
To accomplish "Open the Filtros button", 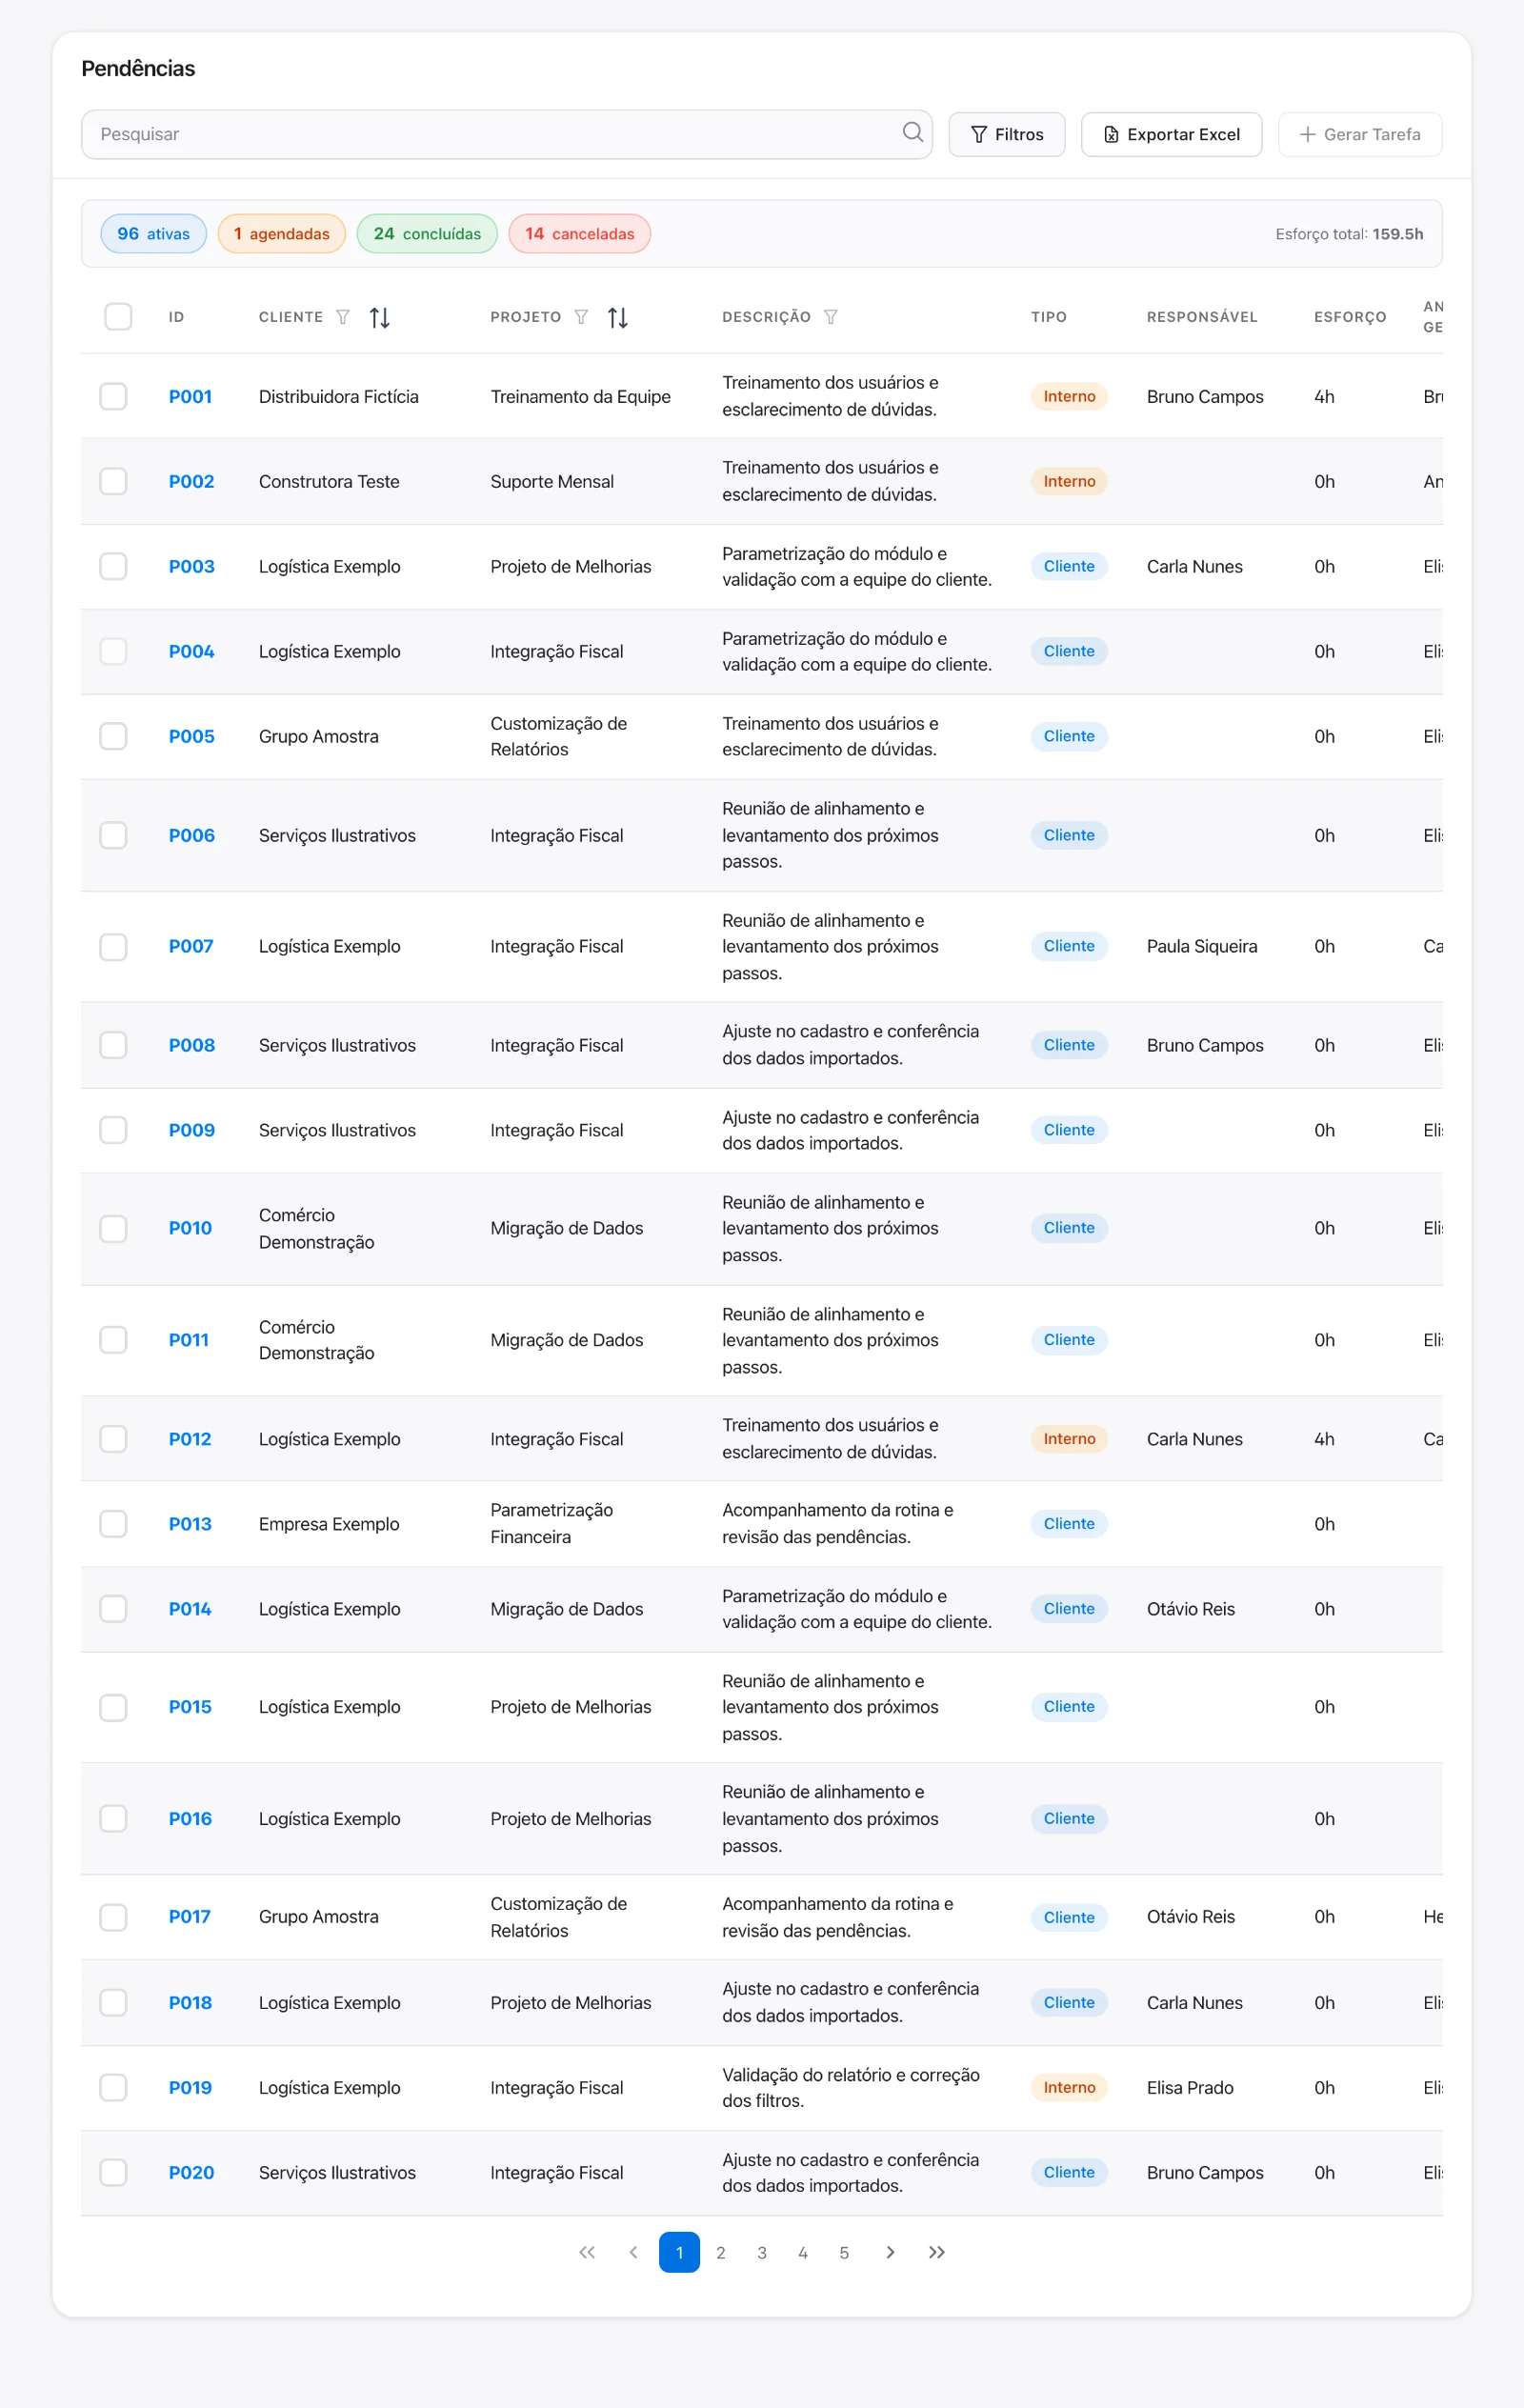I will [1006, 134].
